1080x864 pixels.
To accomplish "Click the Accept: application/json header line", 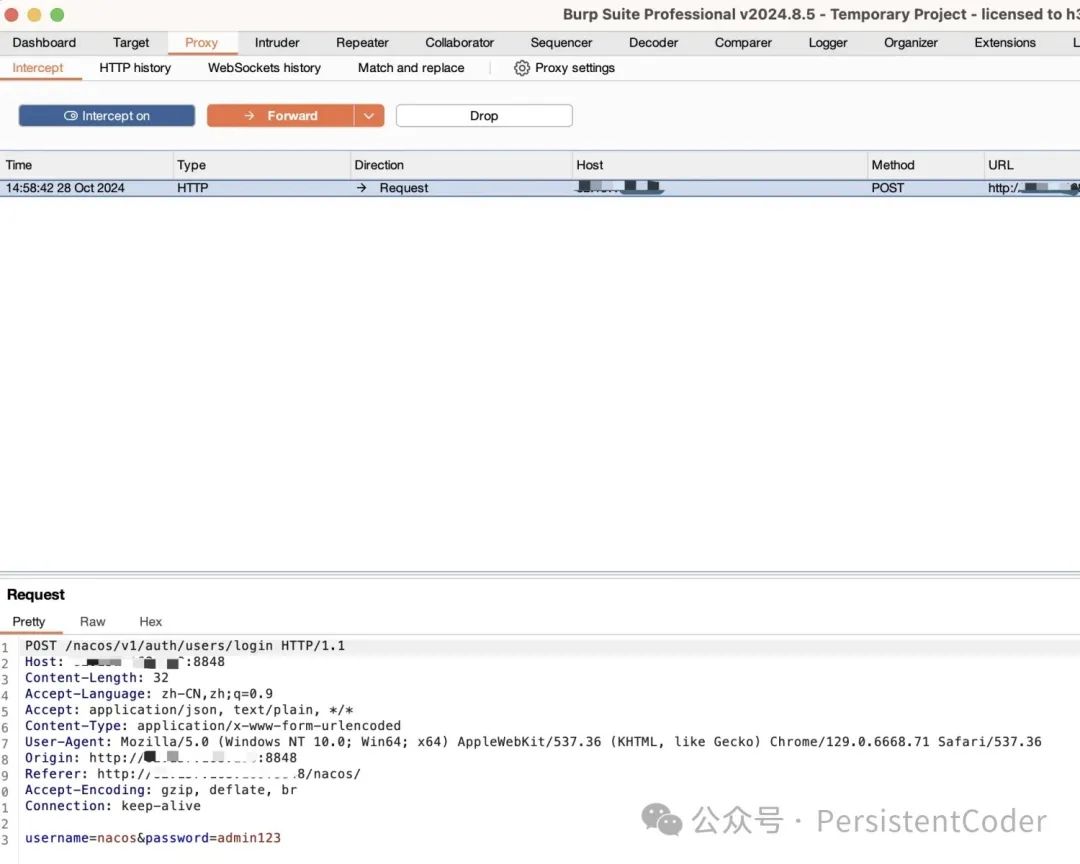I will coord(189,710).
